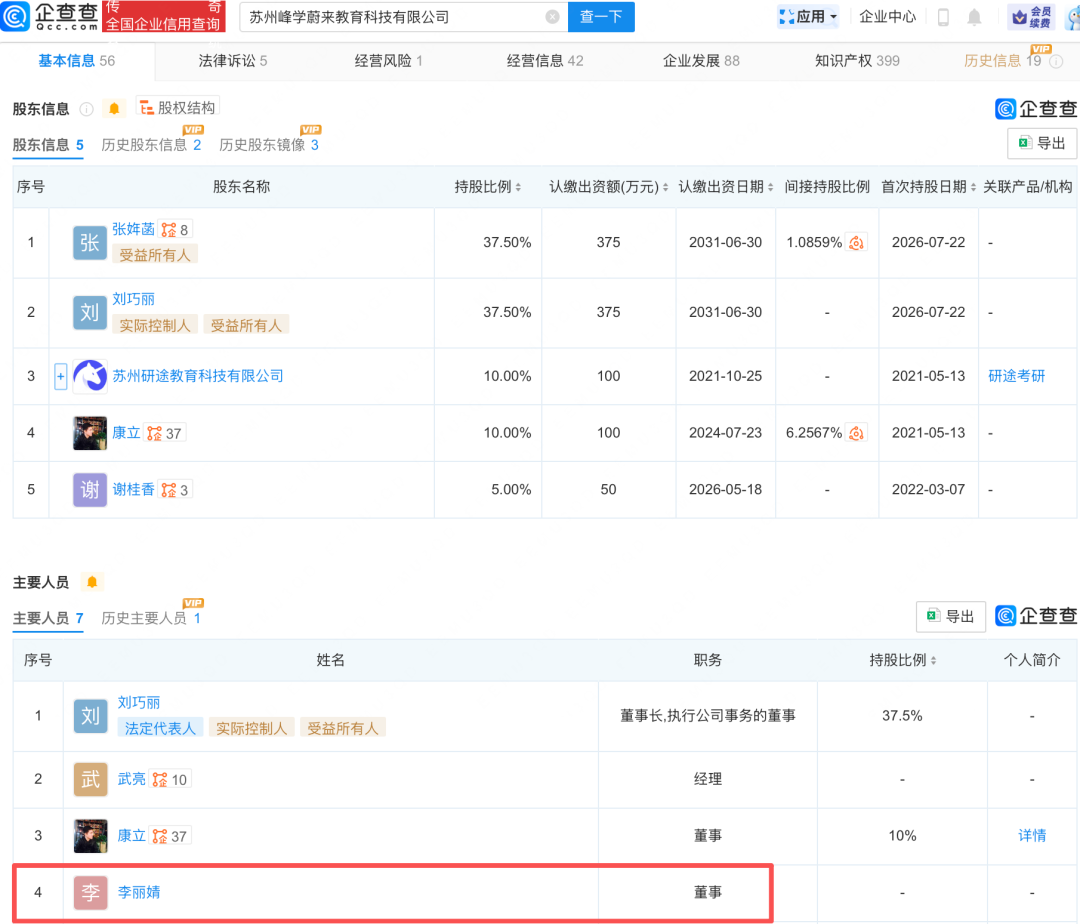Click info icon next to 股东信息 heading
Viewport: 1080px width, 924px height.
87,109
